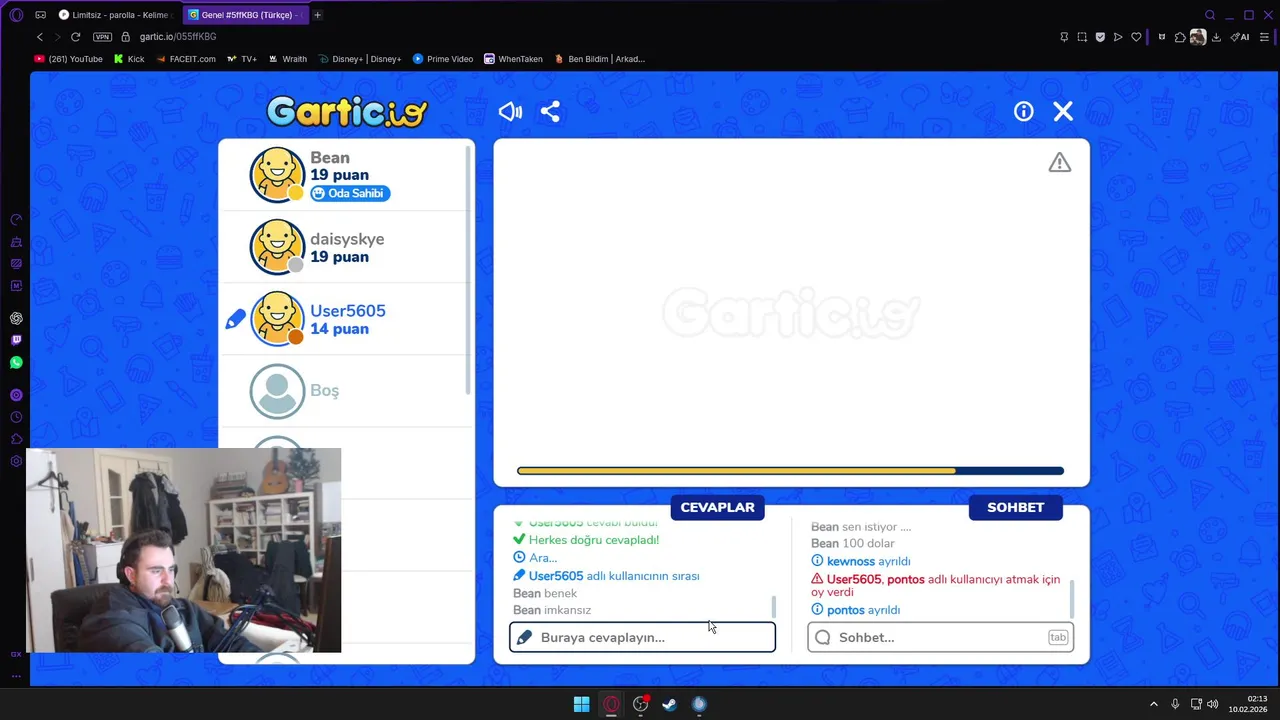
Task: Switch to the 'Limitsiz - parolla' browser tab
Action: click(x=115, y=15)
